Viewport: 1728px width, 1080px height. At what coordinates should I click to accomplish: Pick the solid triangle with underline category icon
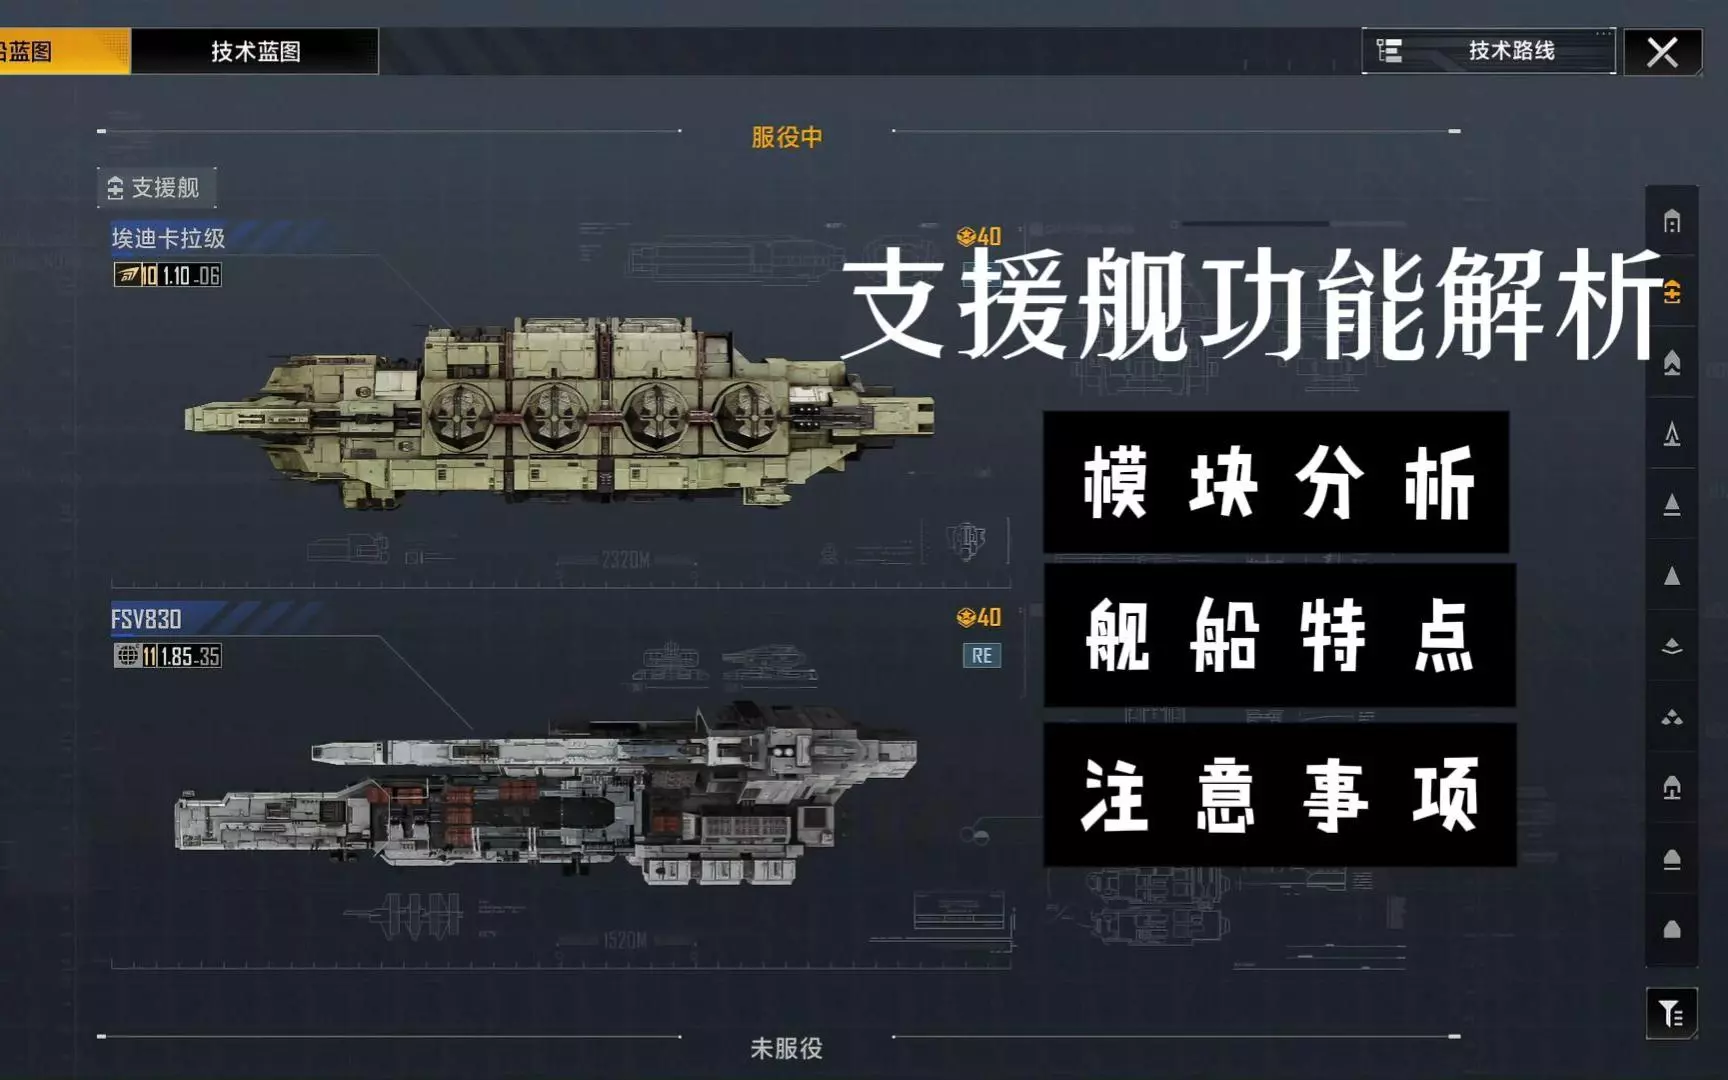click(1671, 505)
